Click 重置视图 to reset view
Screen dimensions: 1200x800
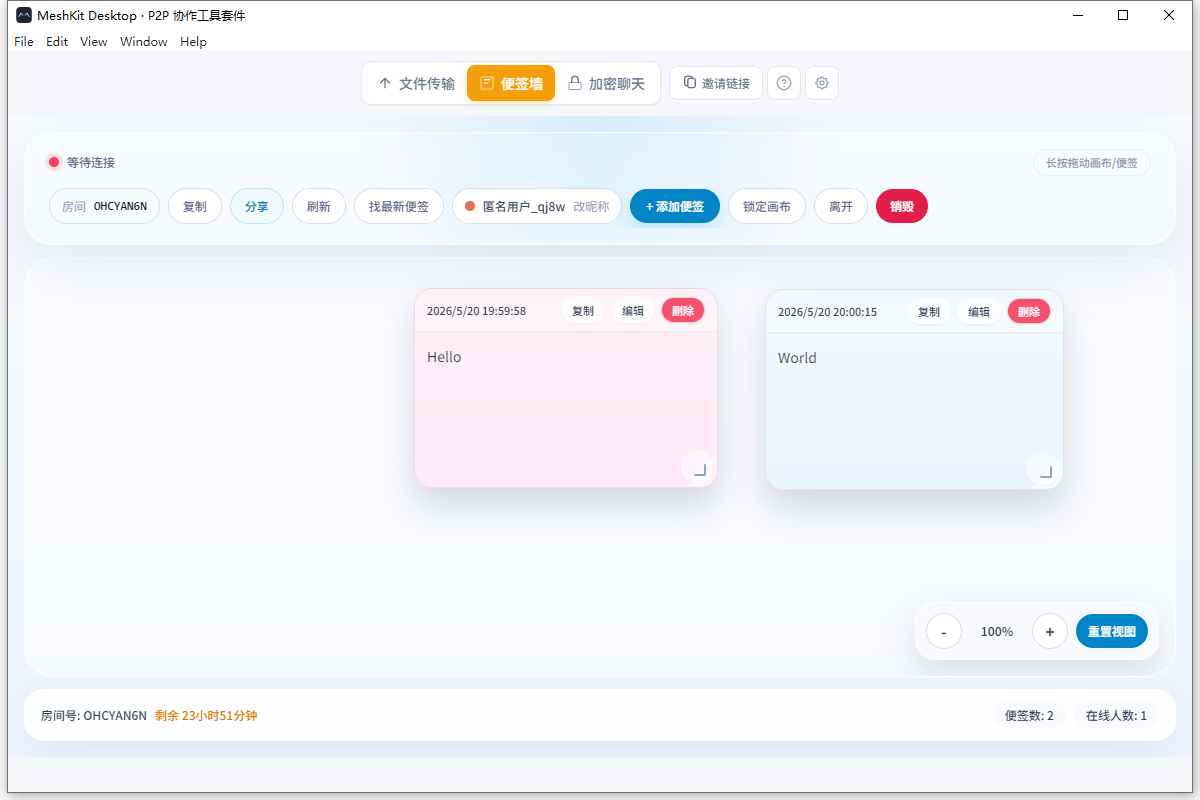tap(1112, 632)
